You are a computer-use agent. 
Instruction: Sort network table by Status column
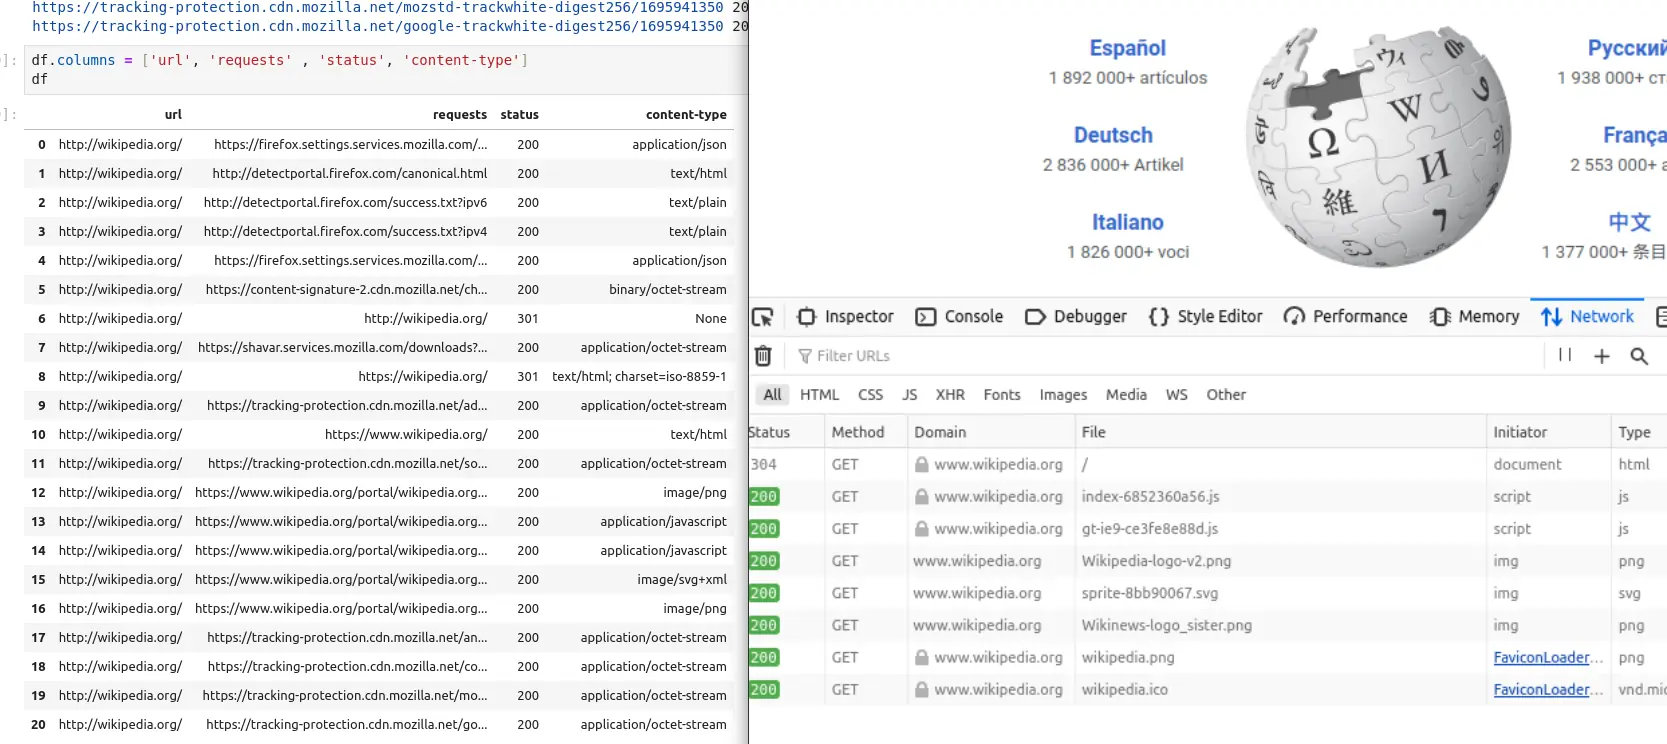(785, 432)
